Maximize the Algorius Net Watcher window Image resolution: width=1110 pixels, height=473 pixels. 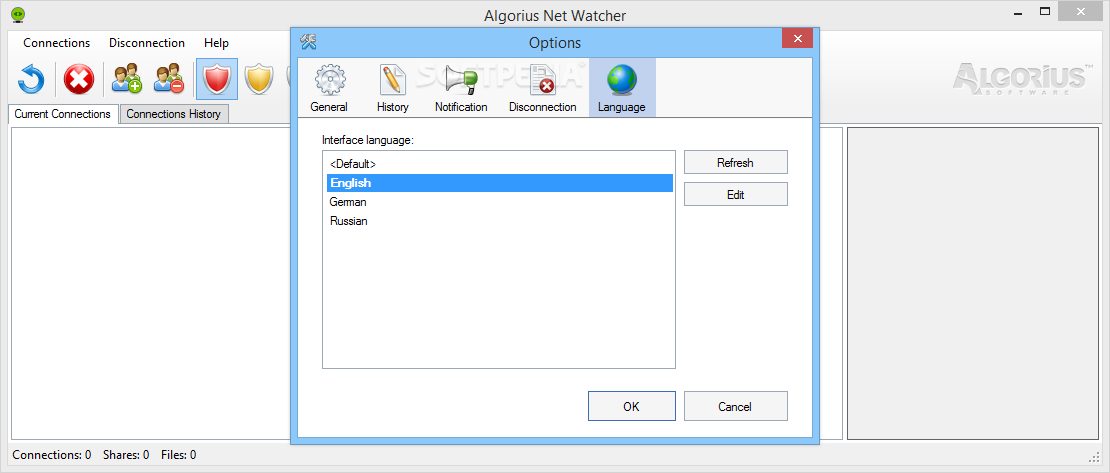pos(1045,11)
